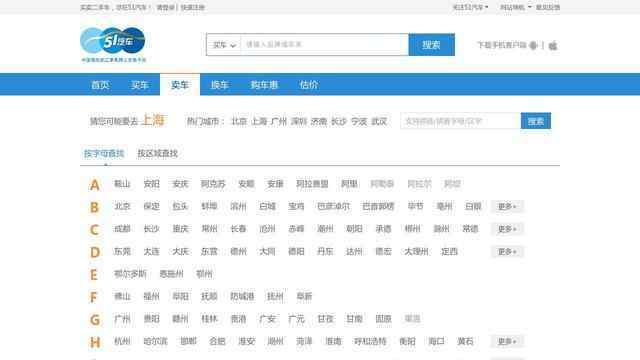Select city 丹东 in row D
Image resolution: width=640 pixels, height=360 pixels.
tap(325, 251)
